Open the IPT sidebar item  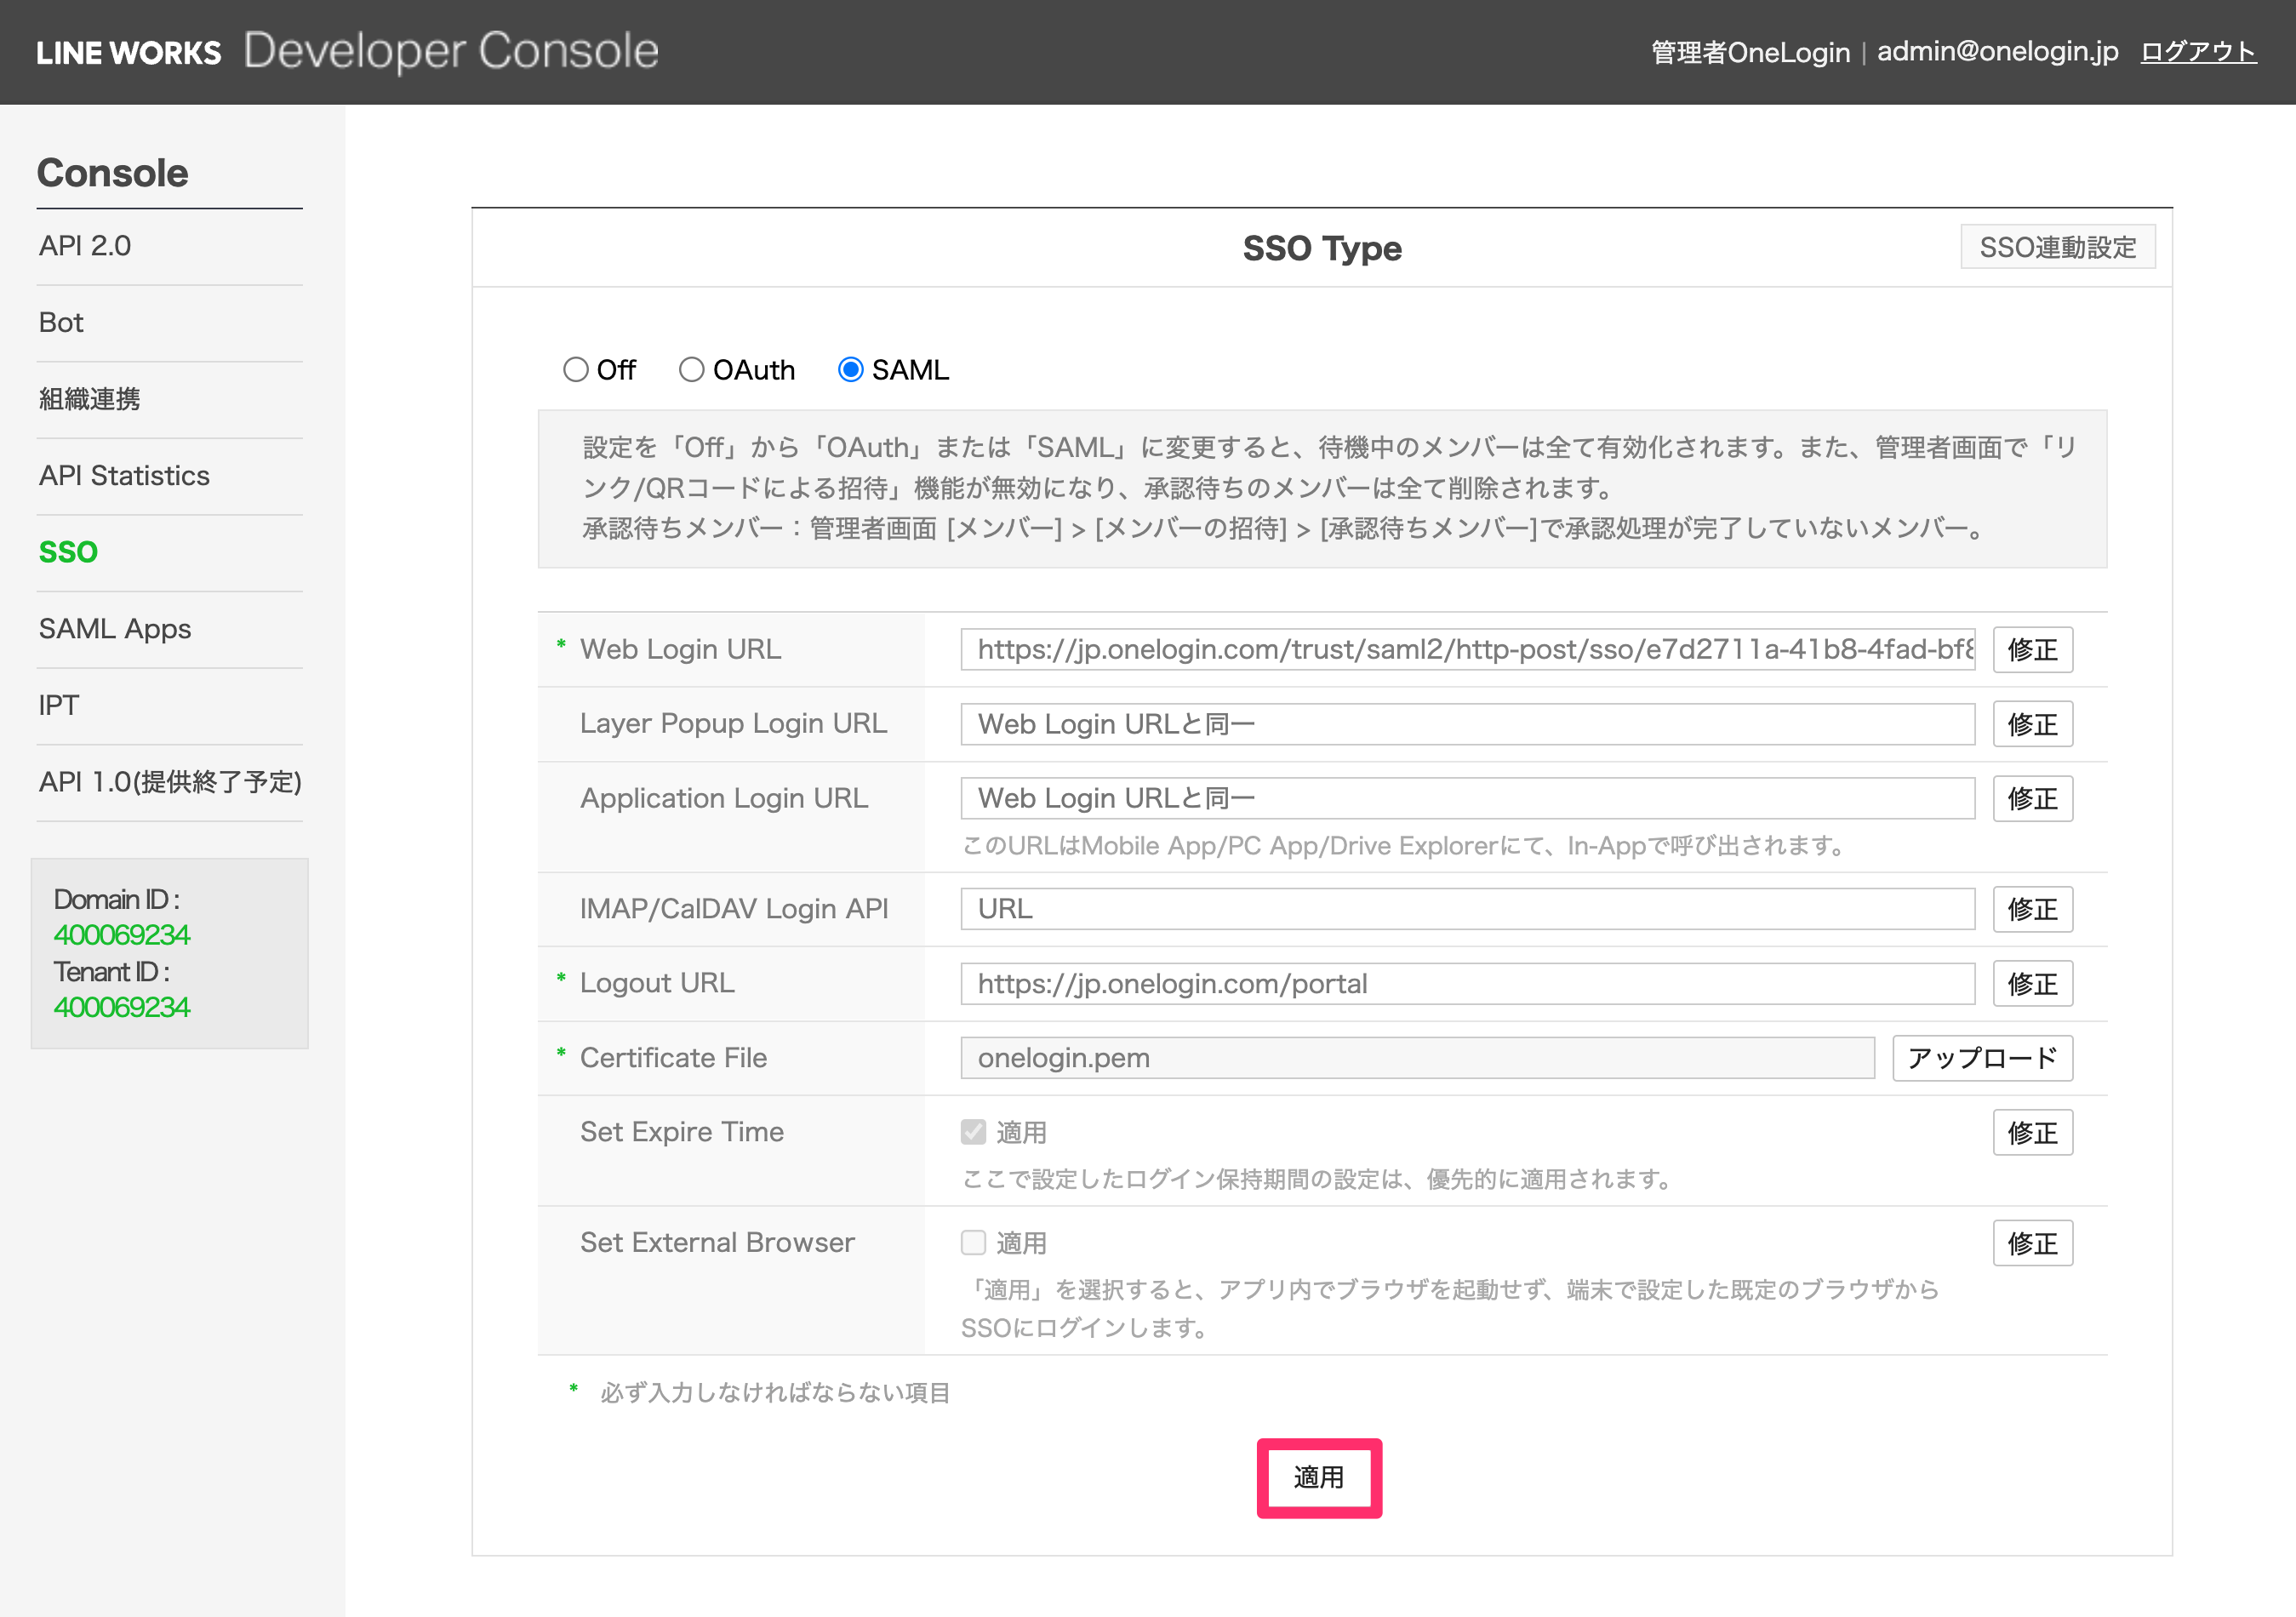pyautogui.click(x=58, y=705)
